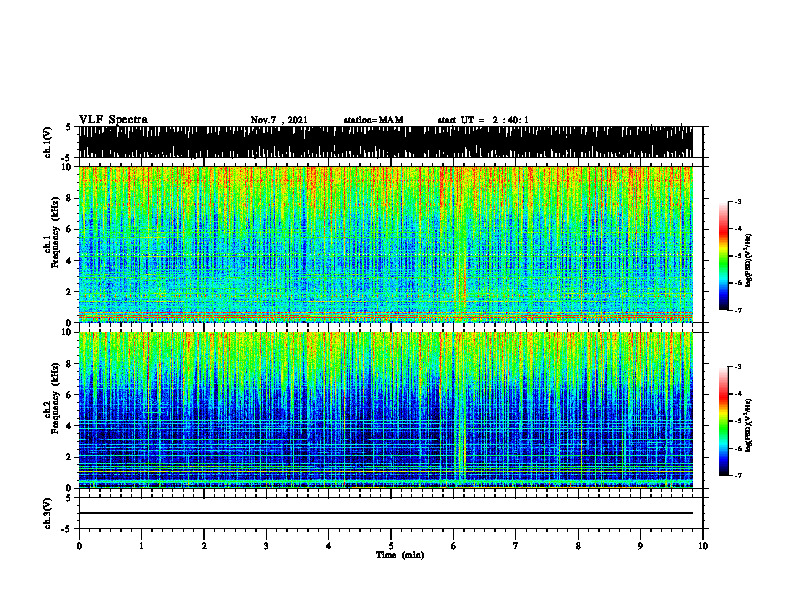
Task: Click the "-3" tick on ch.1 color bar
Action: (738, 202)
